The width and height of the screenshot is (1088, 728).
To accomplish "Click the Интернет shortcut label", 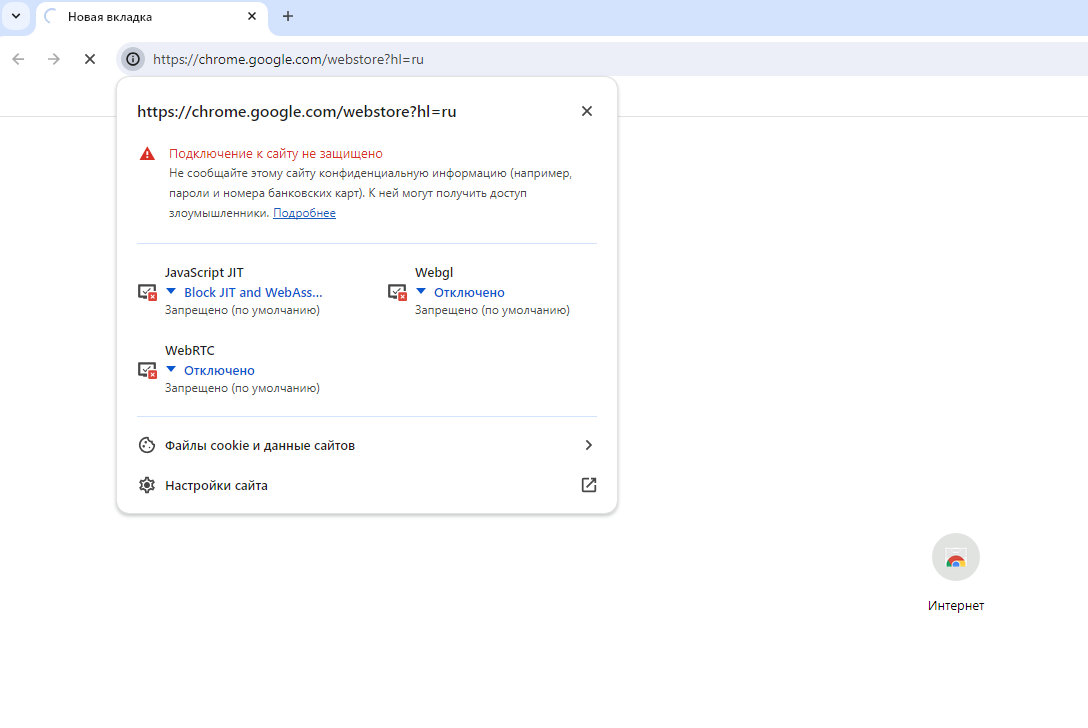I will click(955, 605).
